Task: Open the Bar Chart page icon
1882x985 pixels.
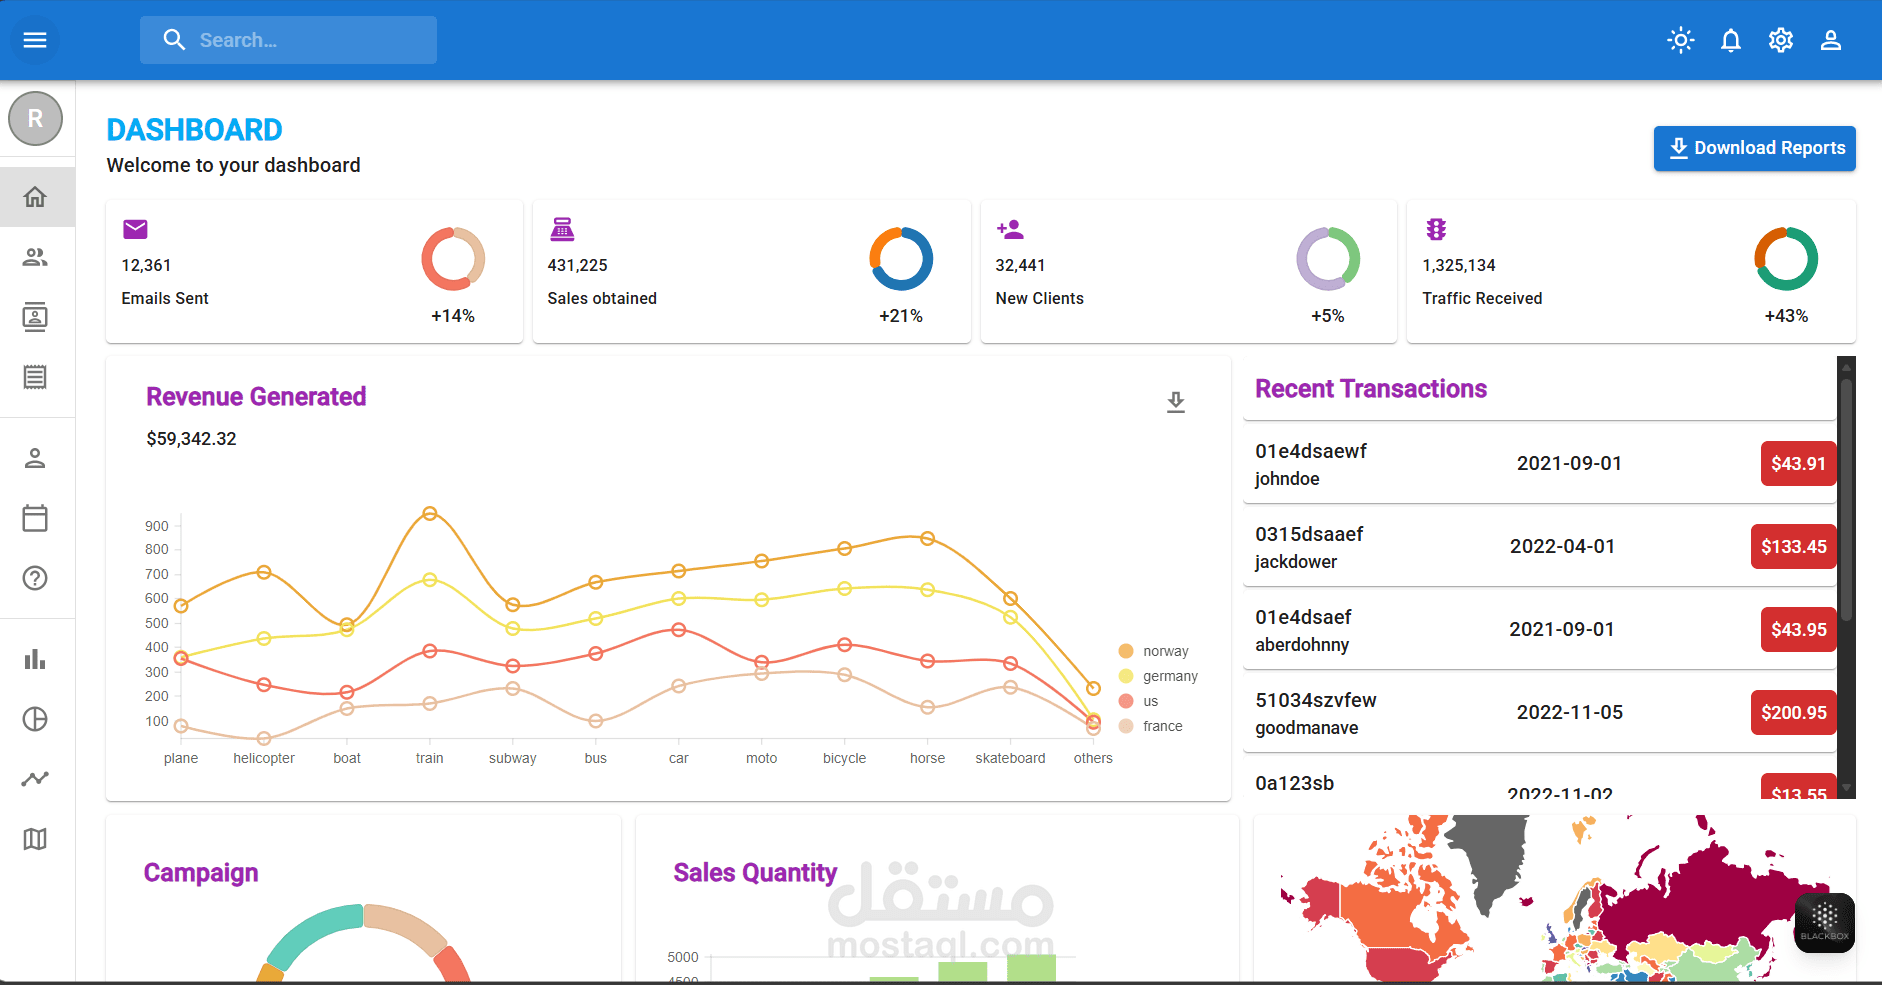Action: [36, 658]
